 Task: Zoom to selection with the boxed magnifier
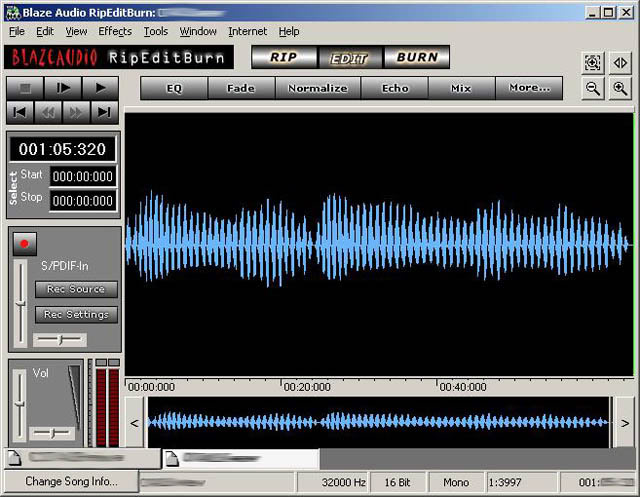point(593,62)
